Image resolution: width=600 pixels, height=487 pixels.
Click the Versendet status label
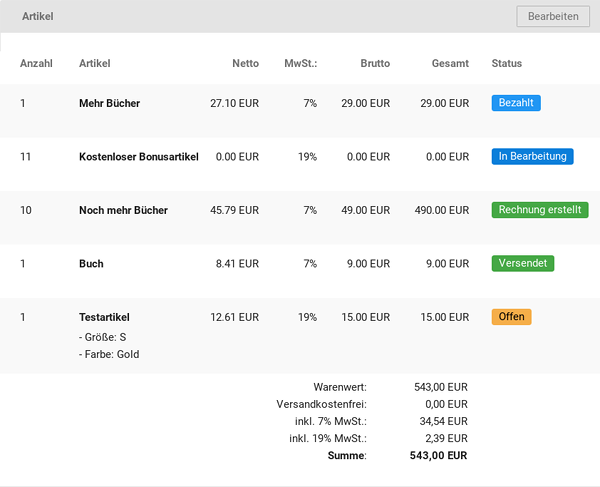point(523,263)
